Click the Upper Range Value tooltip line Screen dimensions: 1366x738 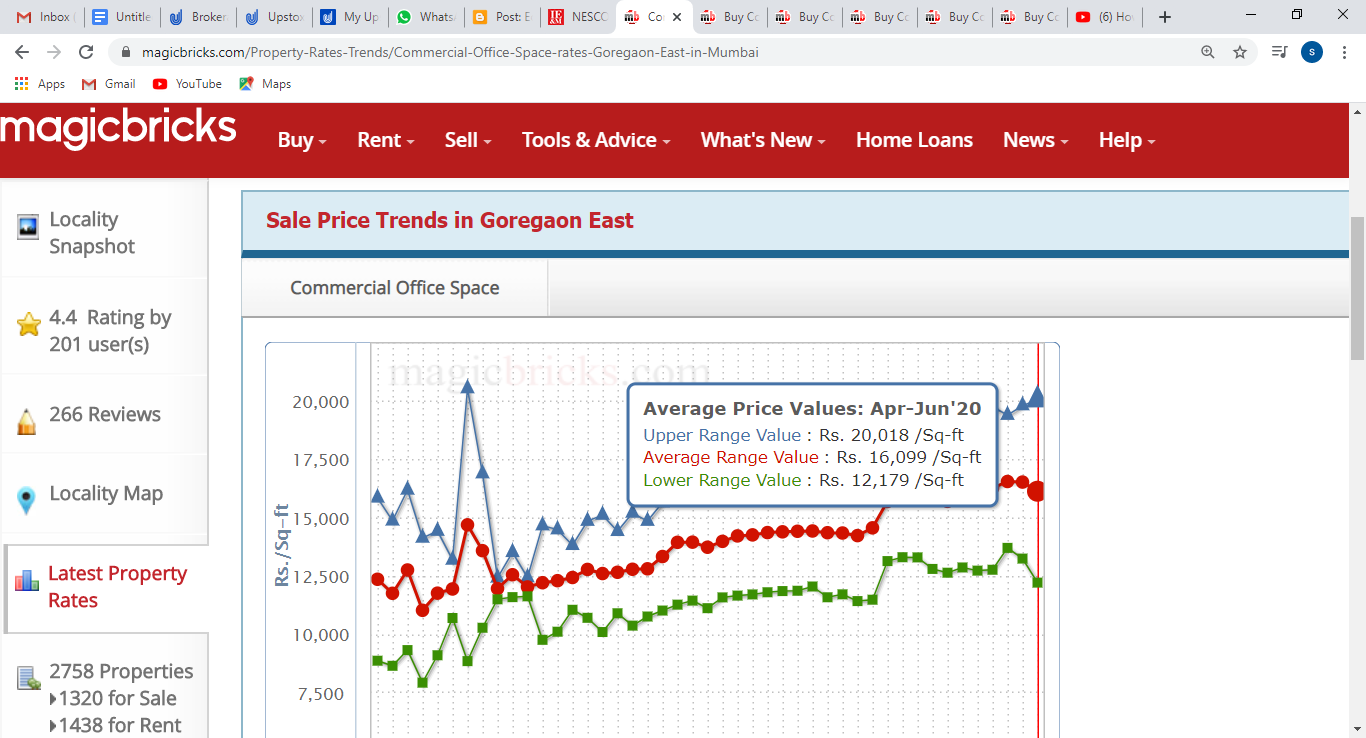point(803,435)
